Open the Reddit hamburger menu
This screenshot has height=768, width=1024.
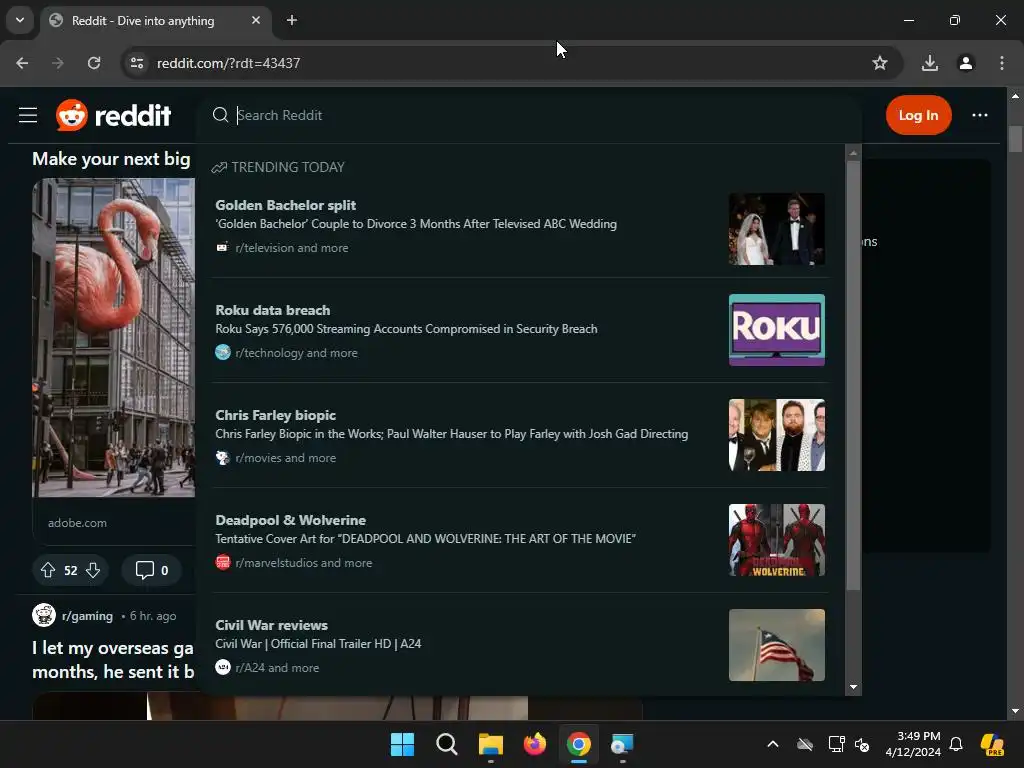pyautogui.click(x=27, y=115)
